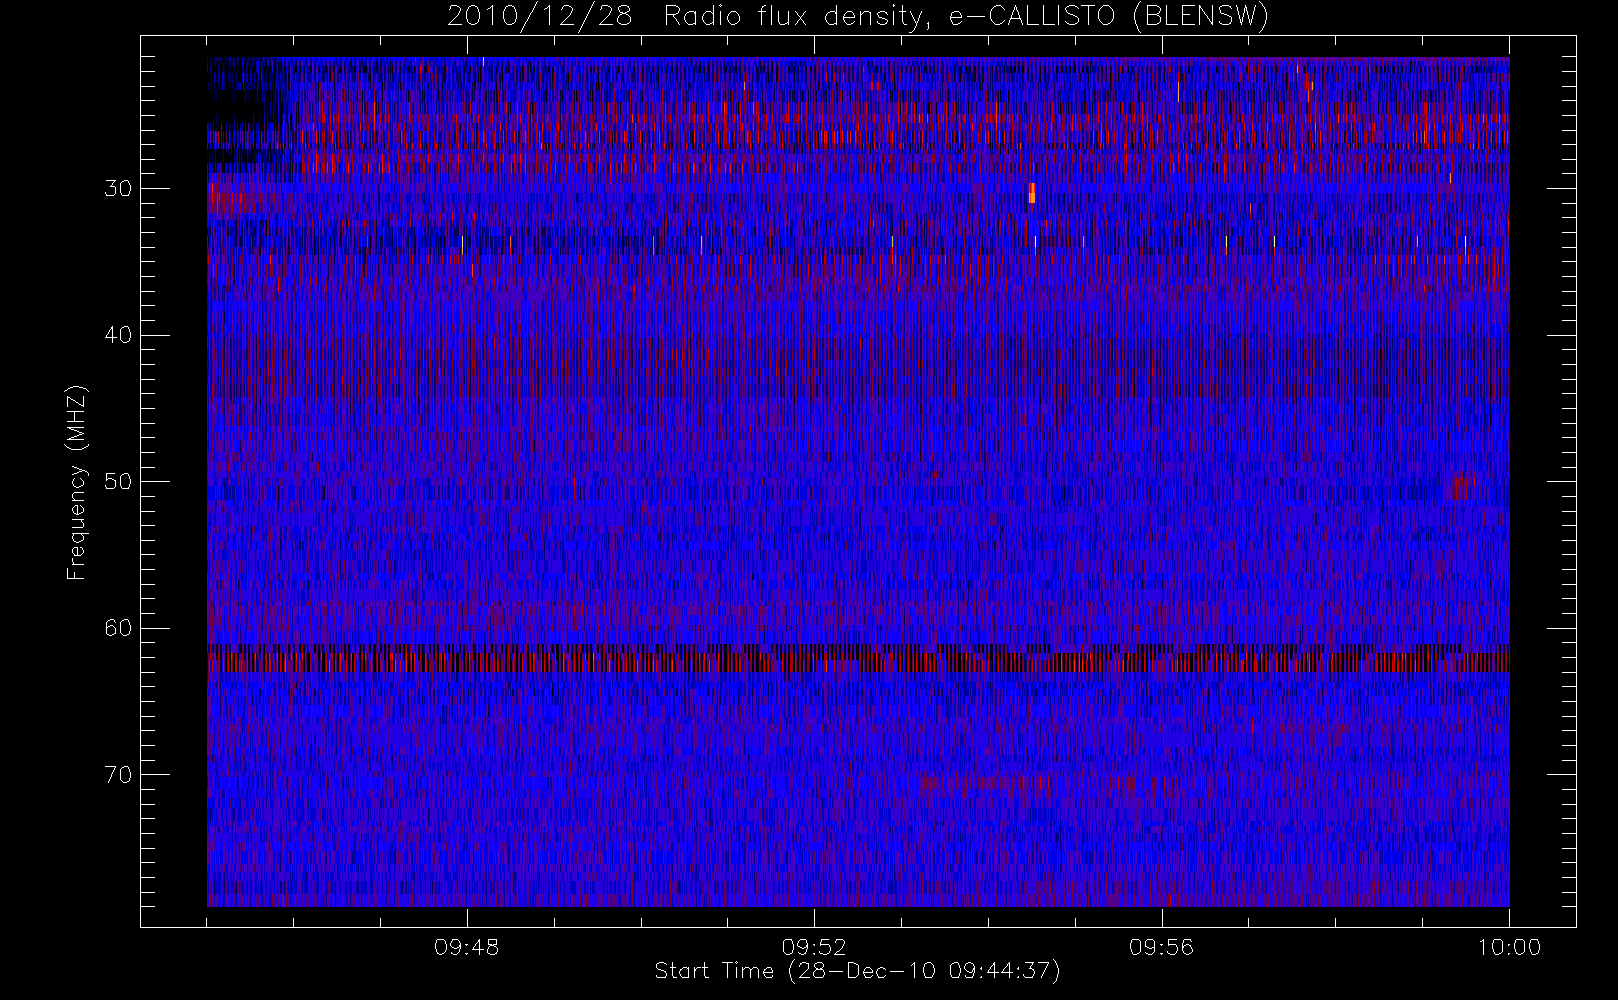The image size is (1618, 1000).
Task: Click the 30 frequency tick label
Action: click(118, 189)
